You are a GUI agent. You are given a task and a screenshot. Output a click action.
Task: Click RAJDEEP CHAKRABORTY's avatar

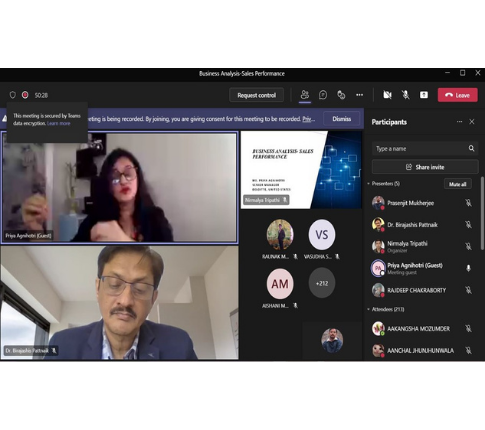(x=378, y=290)
